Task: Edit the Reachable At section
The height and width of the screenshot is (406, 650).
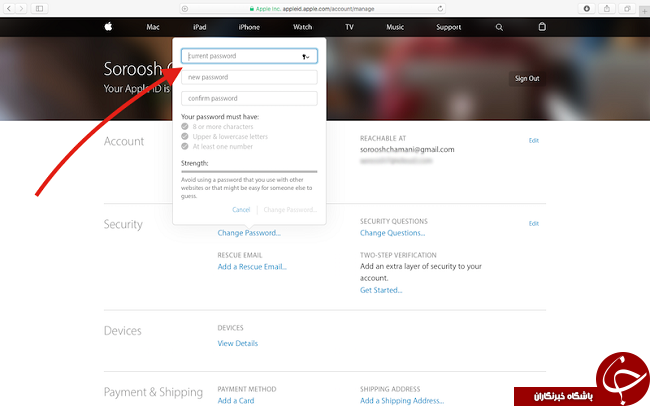Action: [x=534, y=141]
